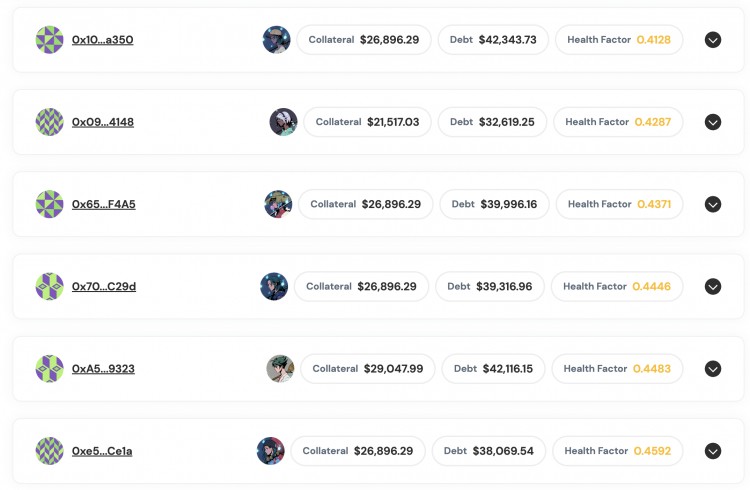Click the identicon beside address 0x65...F4A5
The height and width of the screenshot is (490, 750).
point(49,204)
